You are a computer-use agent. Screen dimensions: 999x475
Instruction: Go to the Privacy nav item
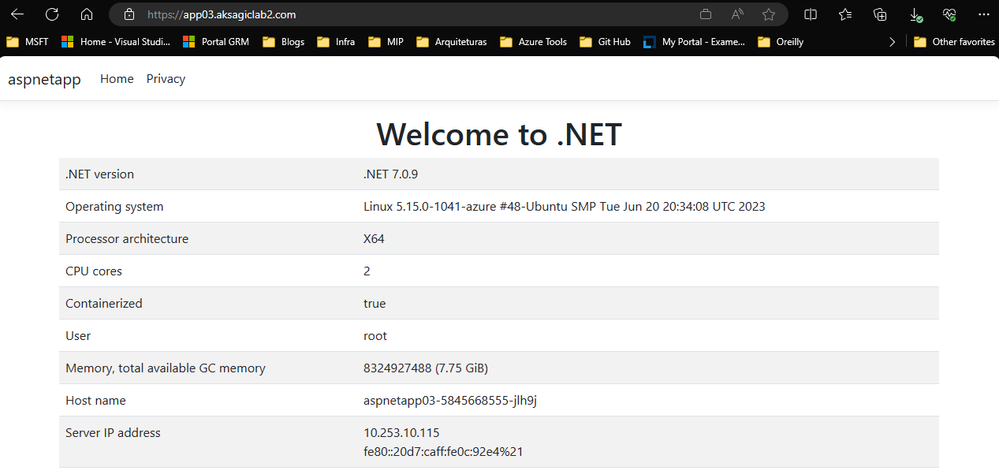(x=166, y=79)
